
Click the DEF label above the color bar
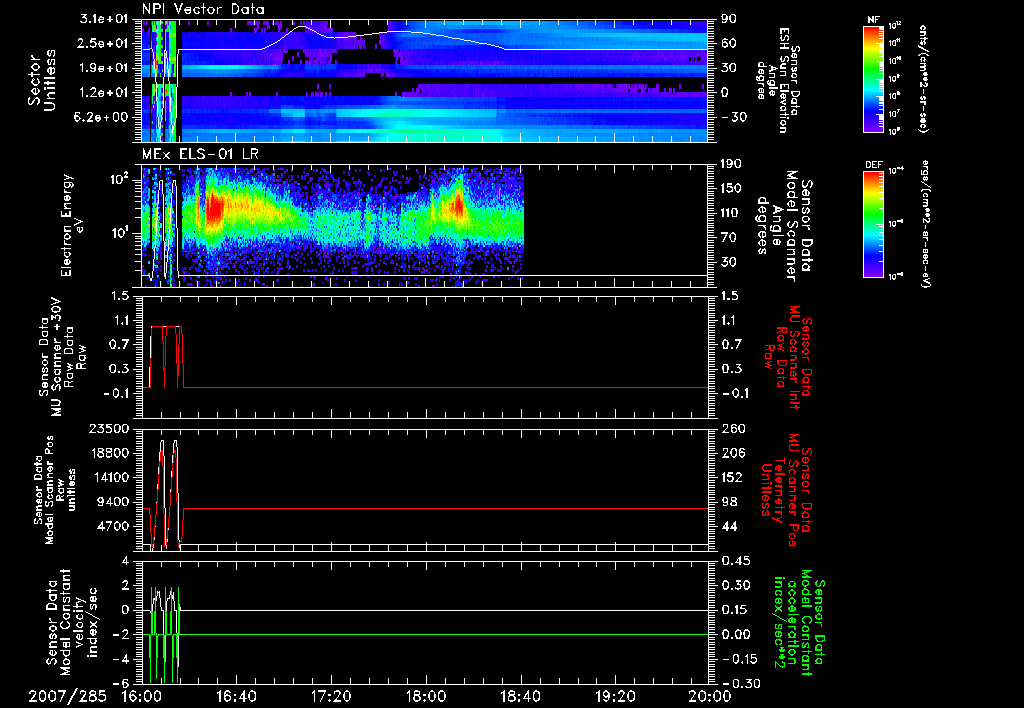(x=874, y=165)
